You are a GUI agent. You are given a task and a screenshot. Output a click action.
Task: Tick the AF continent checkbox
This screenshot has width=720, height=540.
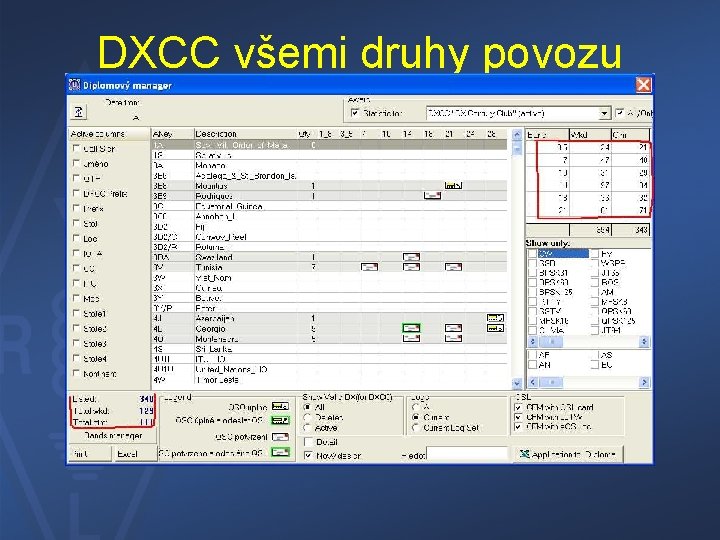coord(533,355)
